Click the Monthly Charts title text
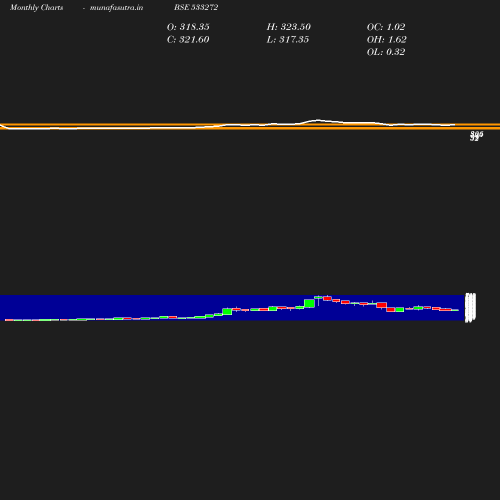This screenshot has width=500, height=500. (36, 7)
